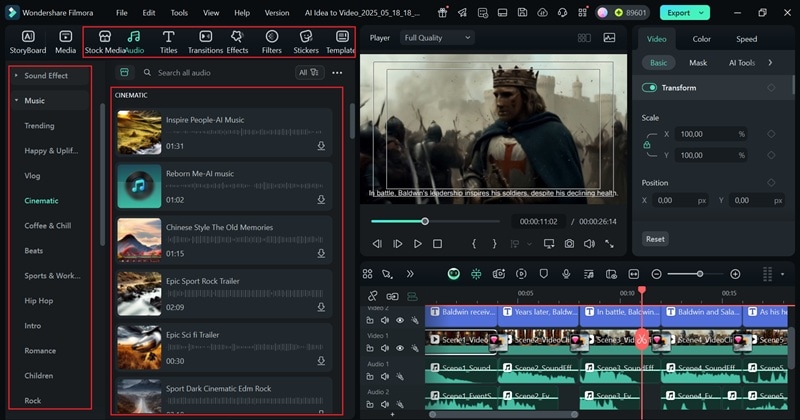Switch to the Speed properties tab
The height and width of the screenshot is (420, 800).
pyautogui.click(x=746, y=39)
